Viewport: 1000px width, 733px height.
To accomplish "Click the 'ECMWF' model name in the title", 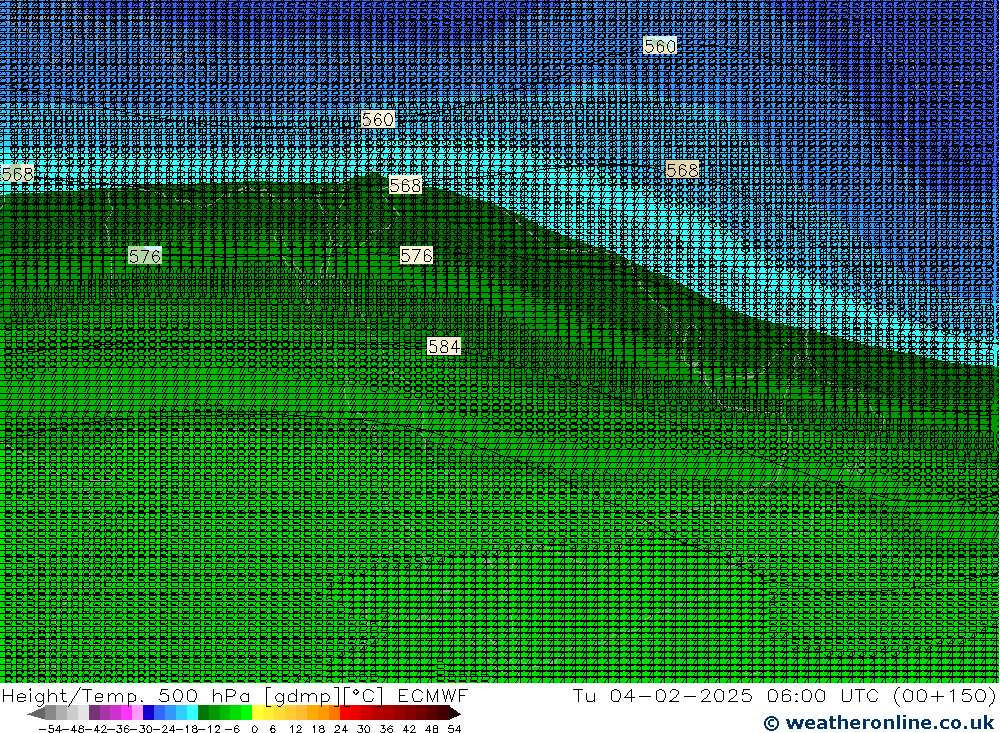I will (x=433, y=695).
